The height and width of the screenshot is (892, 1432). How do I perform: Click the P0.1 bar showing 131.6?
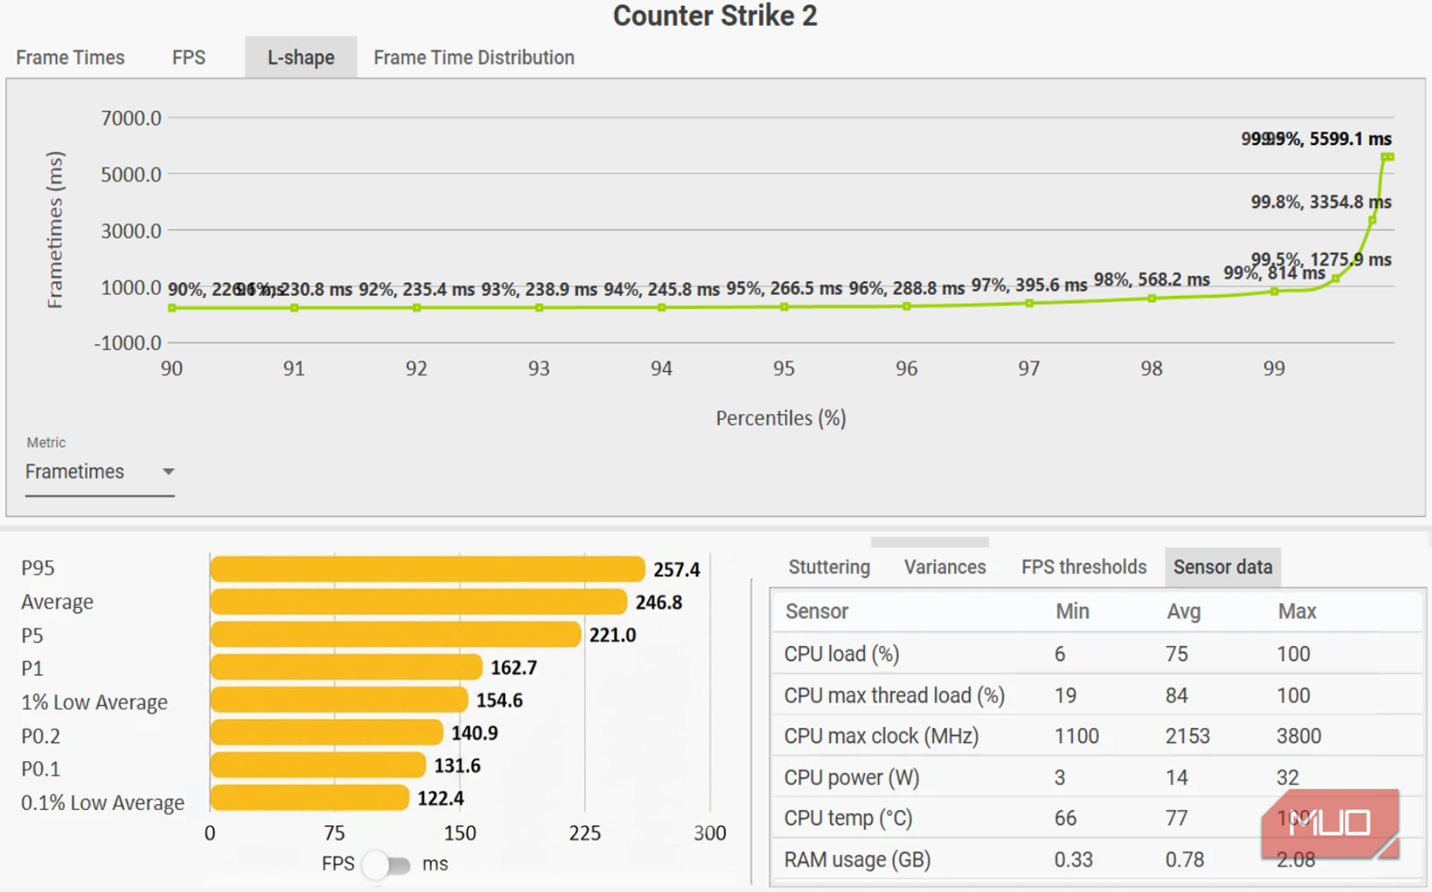[318, 766]
